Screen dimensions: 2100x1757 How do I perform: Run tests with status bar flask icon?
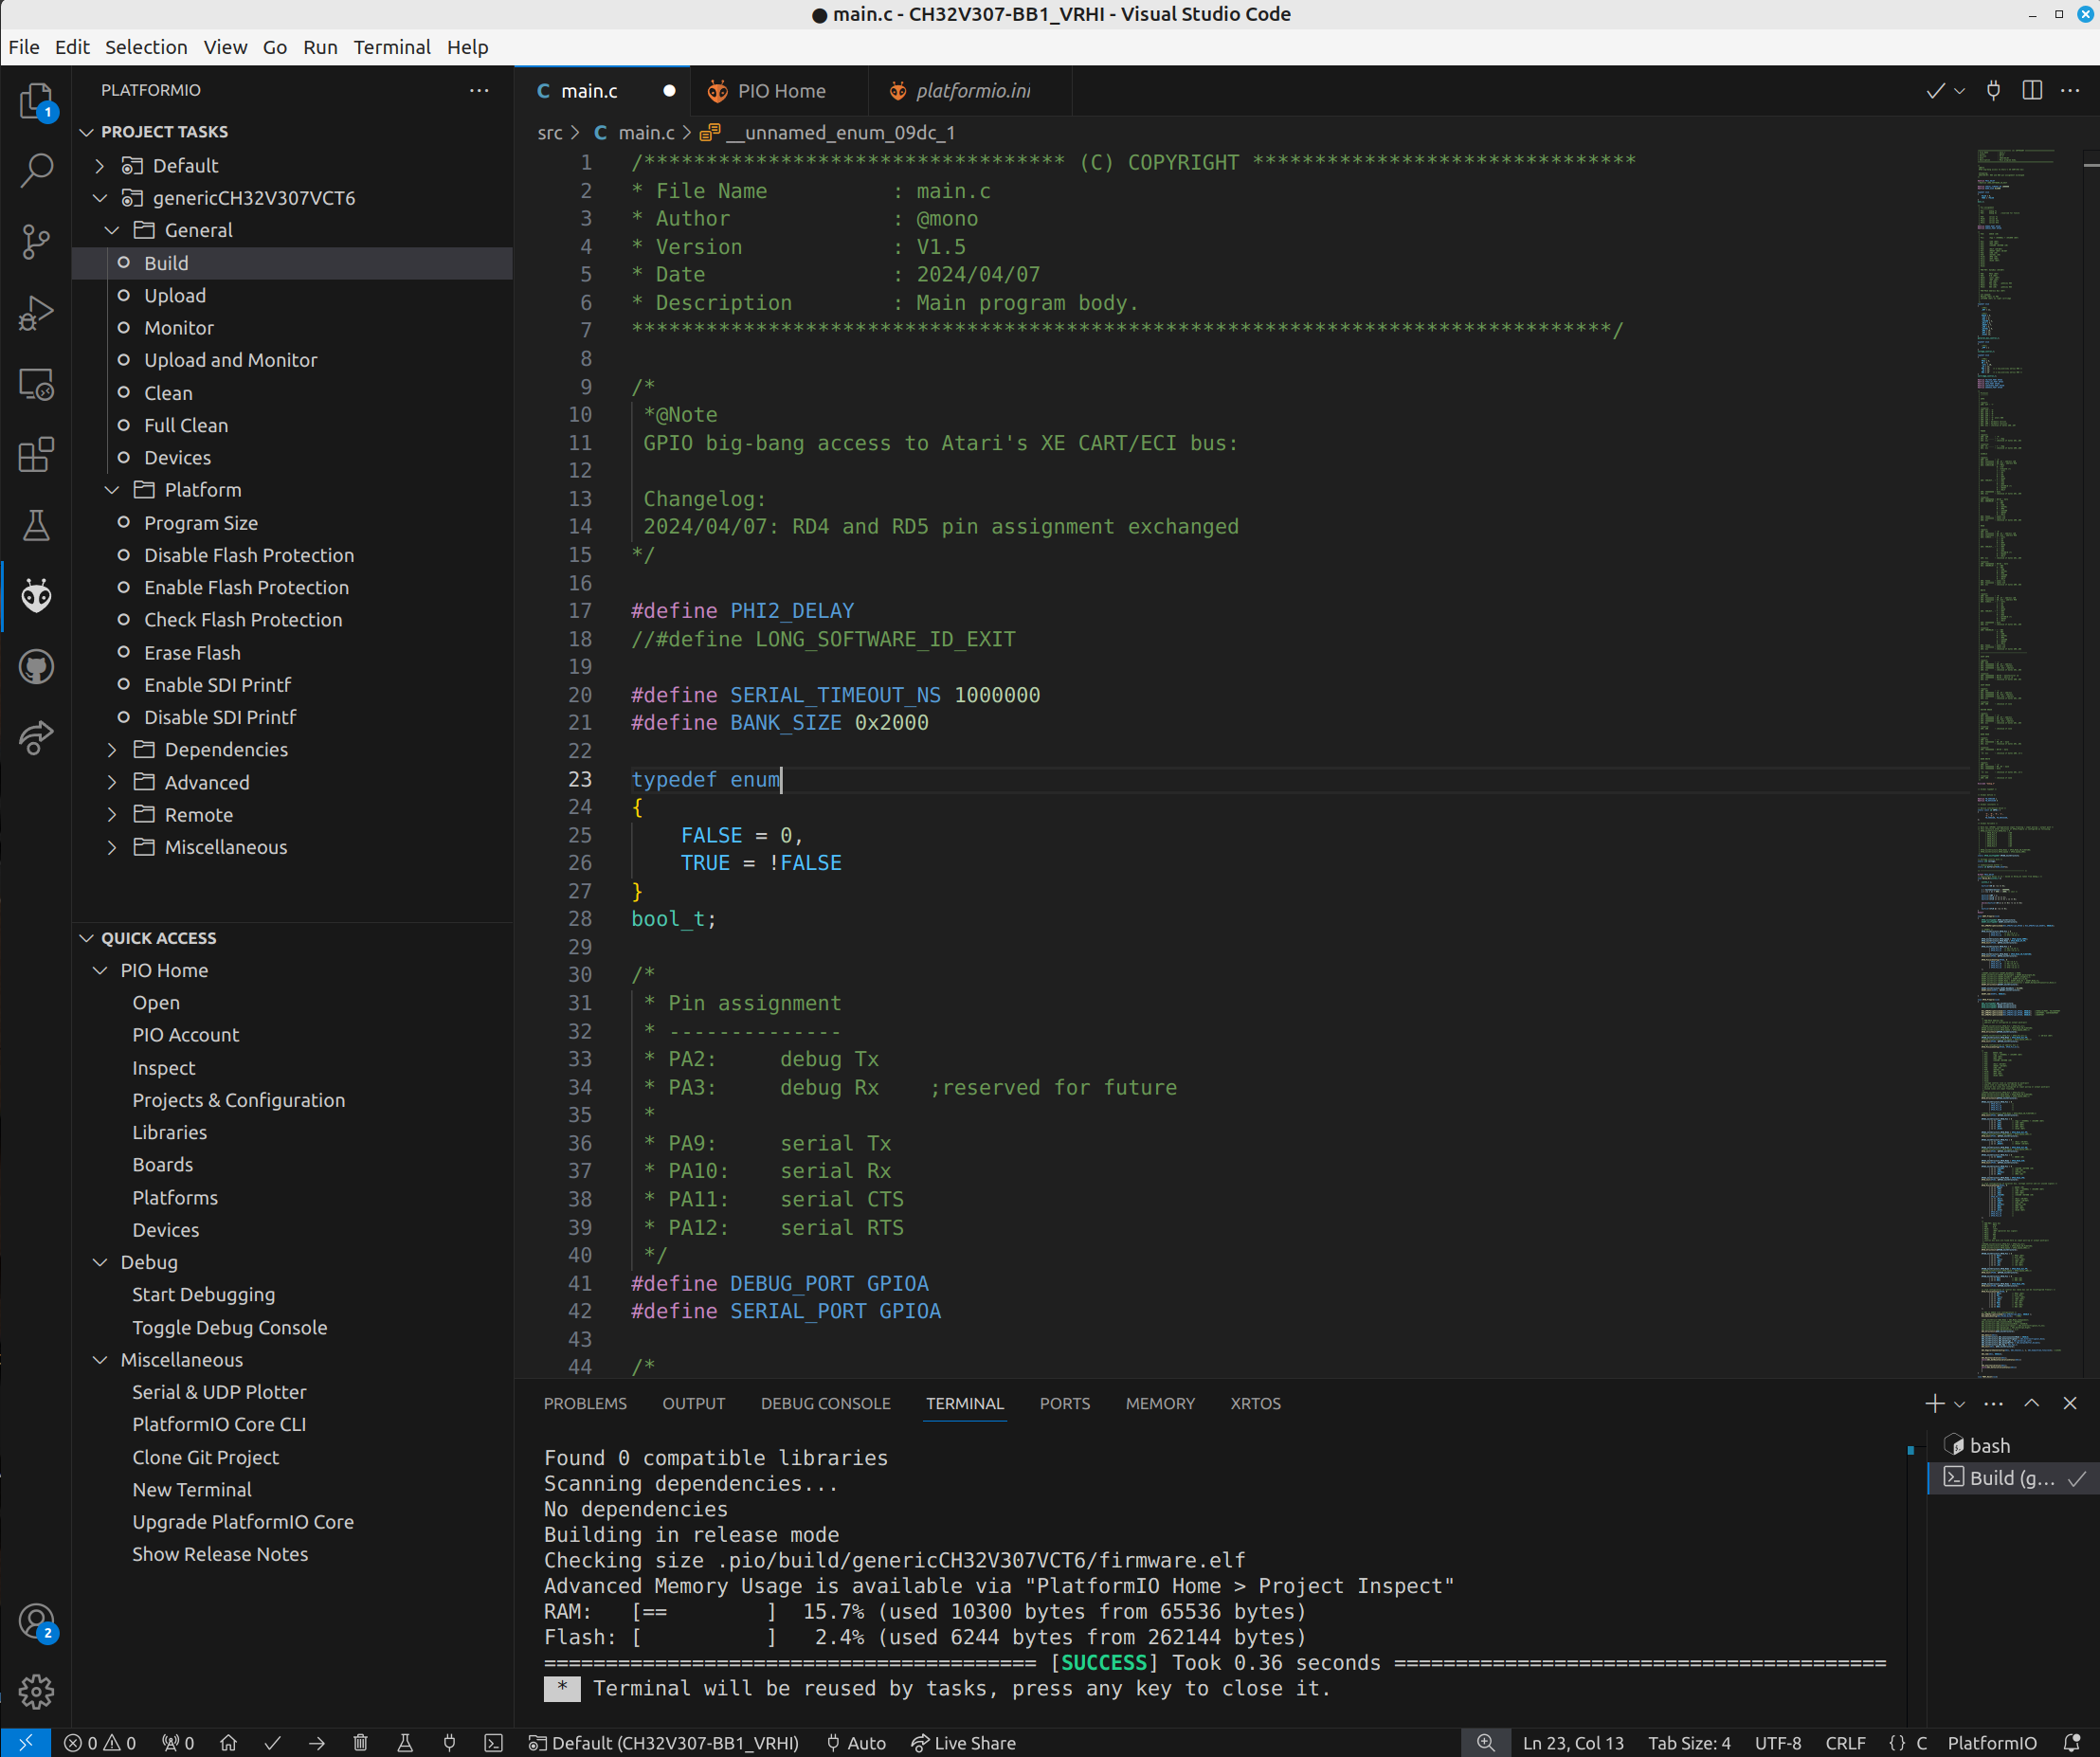[405, 1742]
